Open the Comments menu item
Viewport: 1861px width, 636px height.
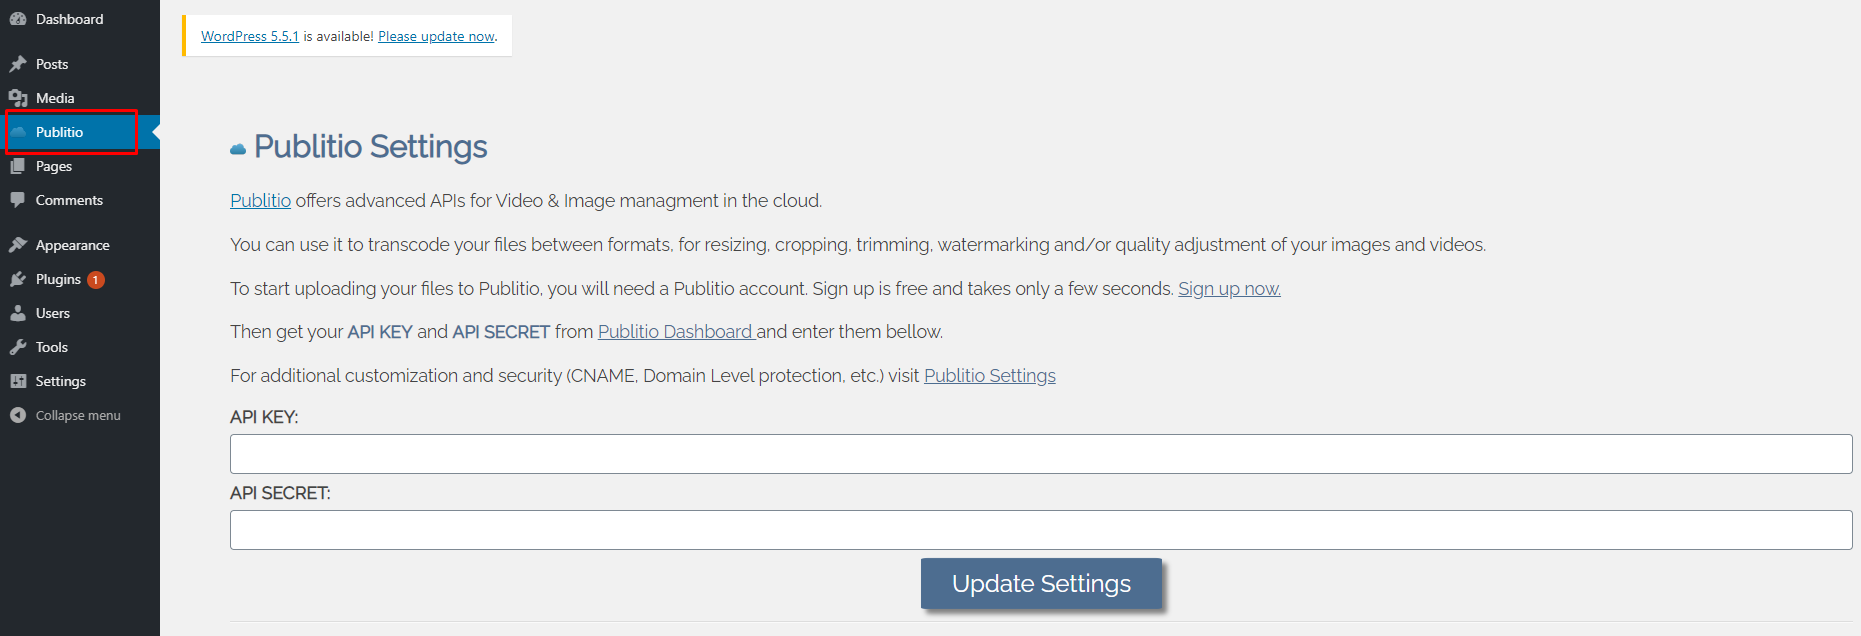click(x=80, y=200)
